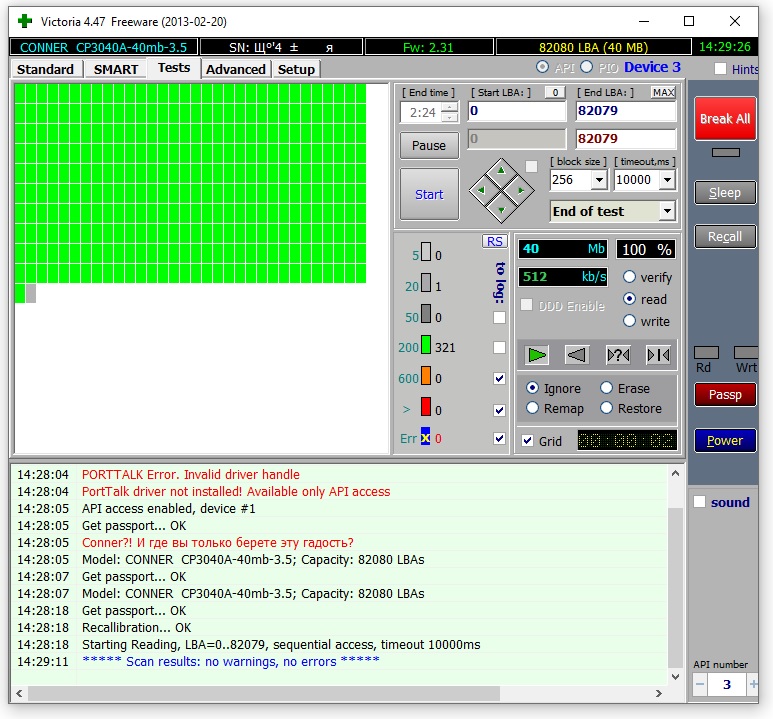
Task: Click the red Break All button
Action: click(x=725, y=118)
